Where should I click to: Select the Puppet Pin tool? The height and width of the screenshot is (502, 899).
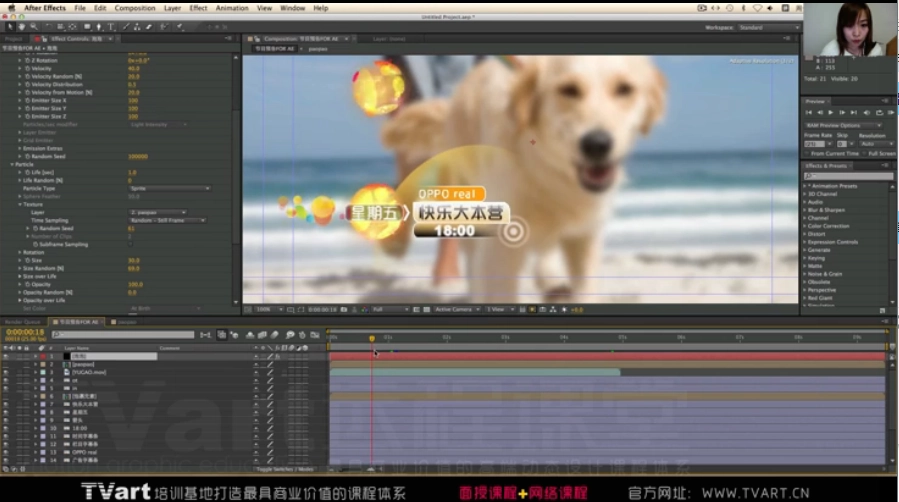tap(180, 27)
